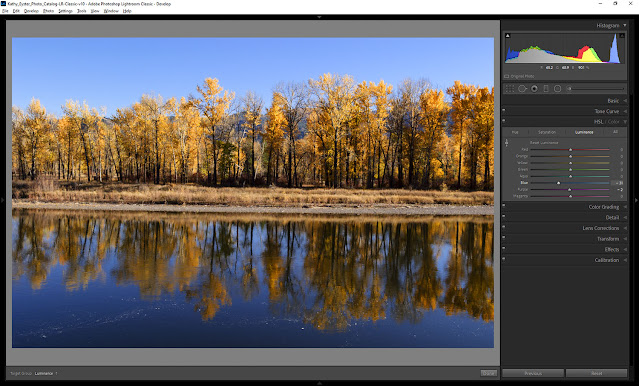
Task: Toggle the Color Grading panel switch
Action: coord(504,206)
